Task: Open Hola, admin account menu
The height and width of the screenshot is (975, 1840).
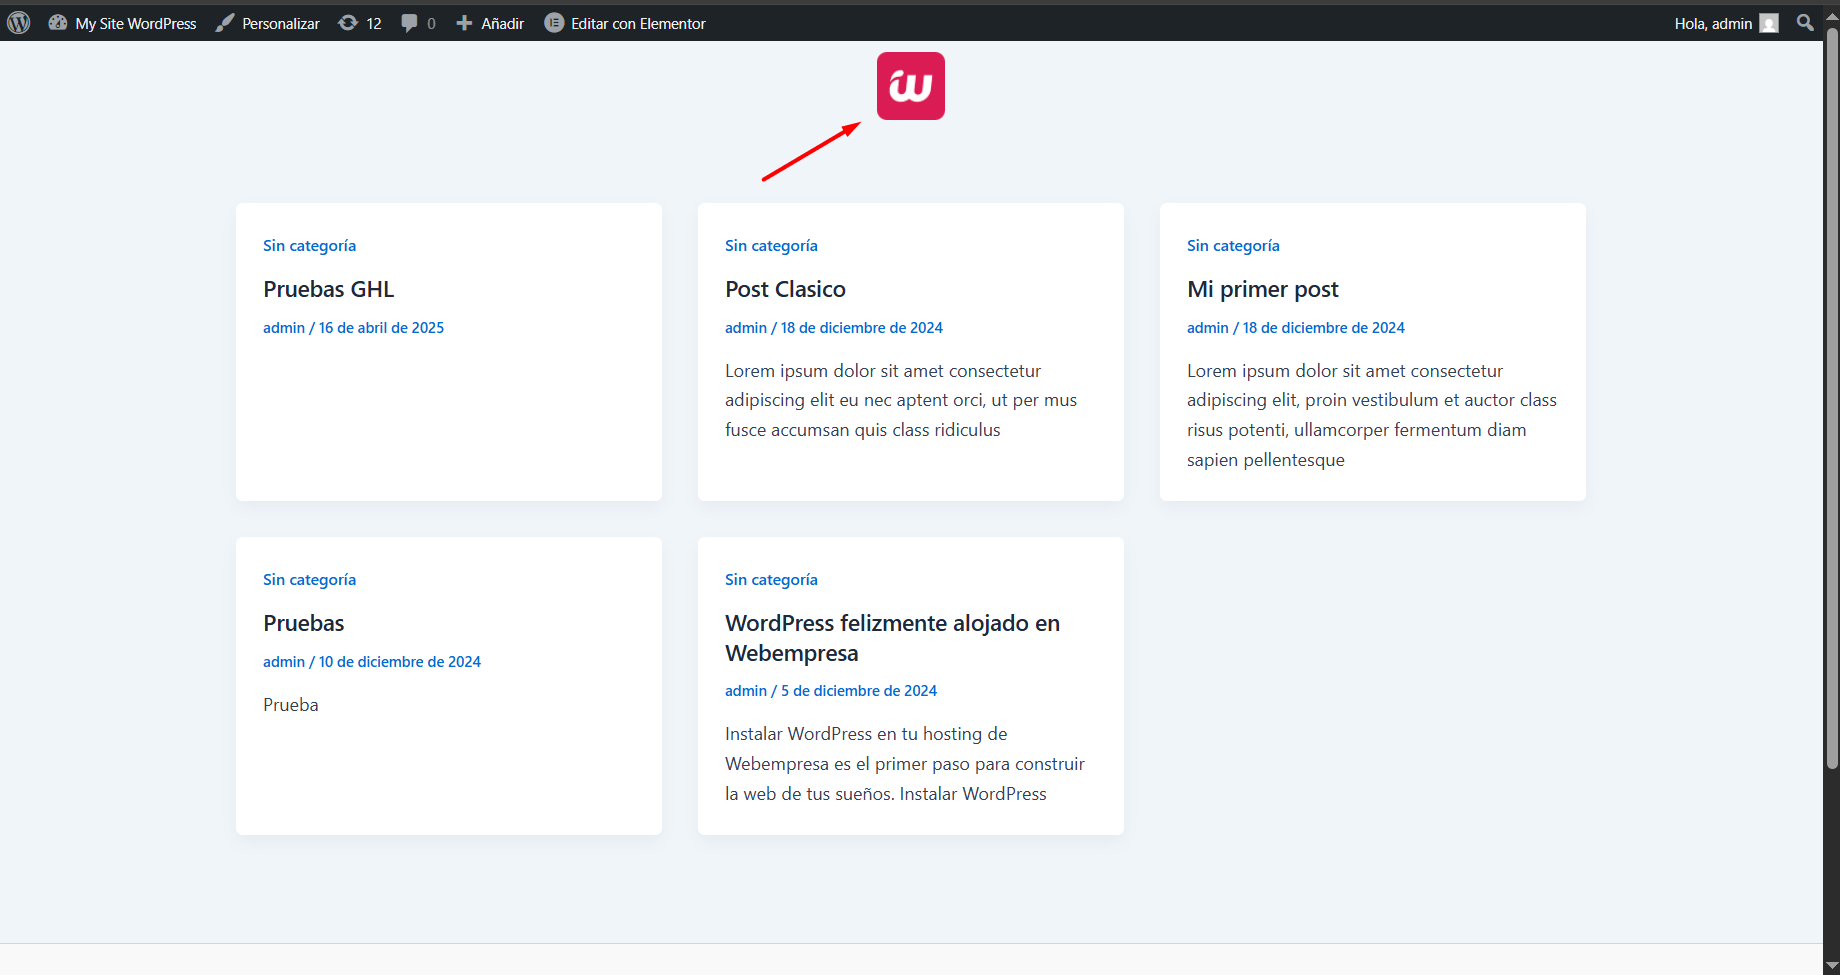Action: pyautogui.click(x=1726, y=23)
